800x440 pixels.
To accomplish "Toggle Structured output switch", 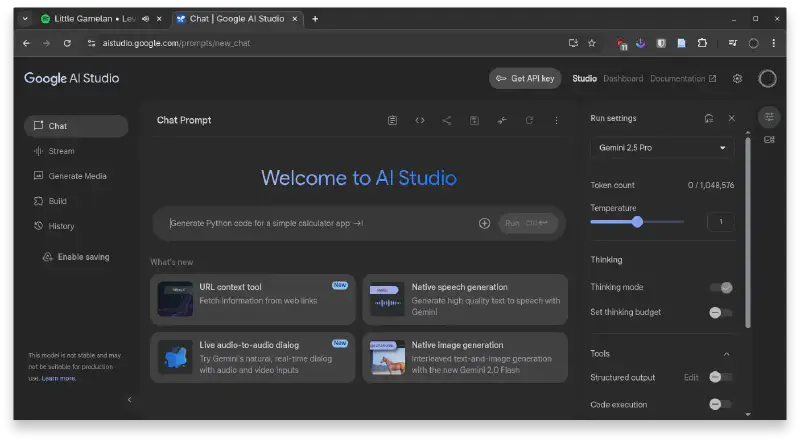I will tap(720, 377).
